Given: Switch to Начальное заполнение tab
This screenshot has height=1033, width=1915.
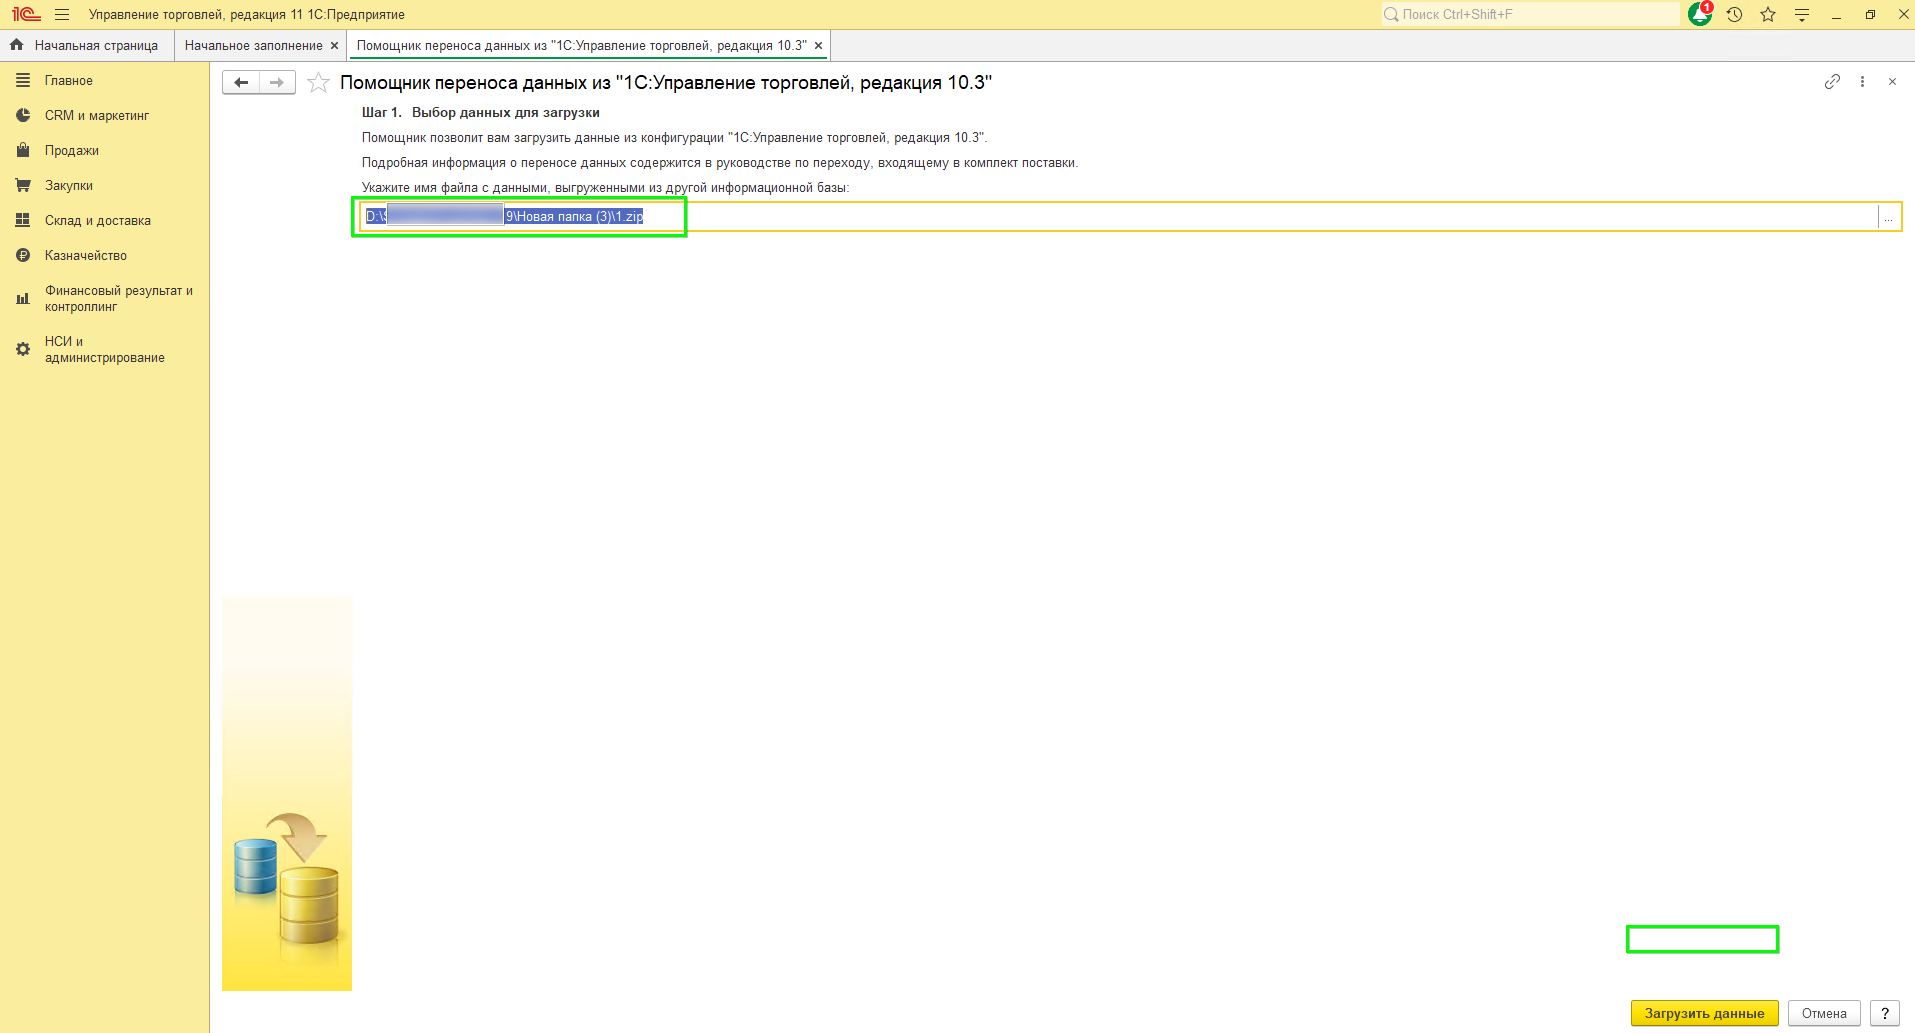Looking at the screenshot, I should 253,45.
